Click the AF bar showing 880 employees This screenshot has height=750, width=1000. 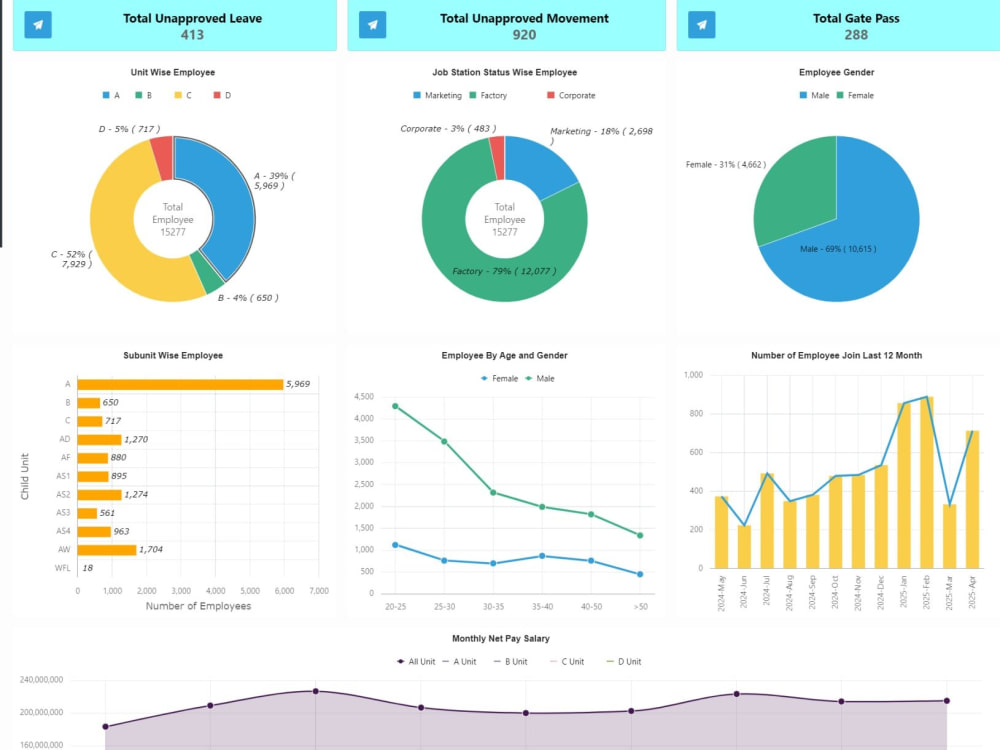(x=92, y=458)
